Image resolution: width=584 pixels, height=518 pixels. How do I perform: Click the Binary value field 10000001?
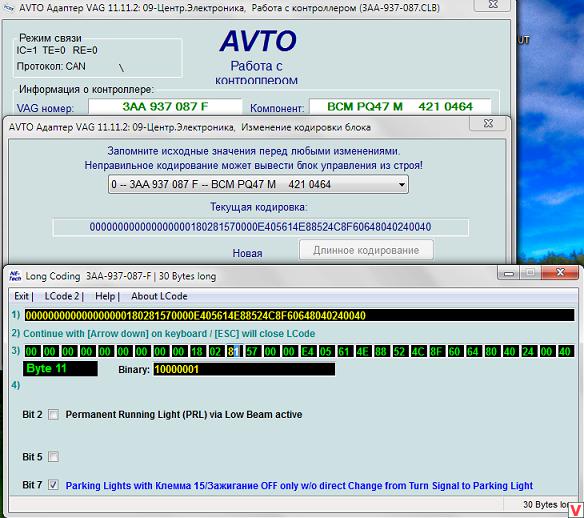tap(244, 369)
